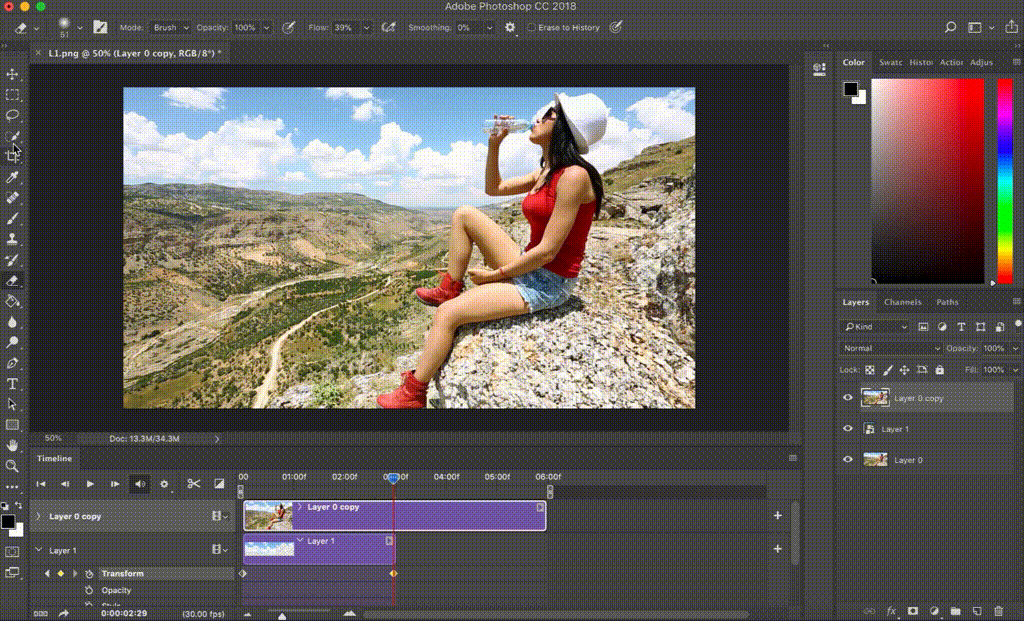Open the Paths tab
The height and width of the screenshot is (621, 1024).
[x=947, y=302]
